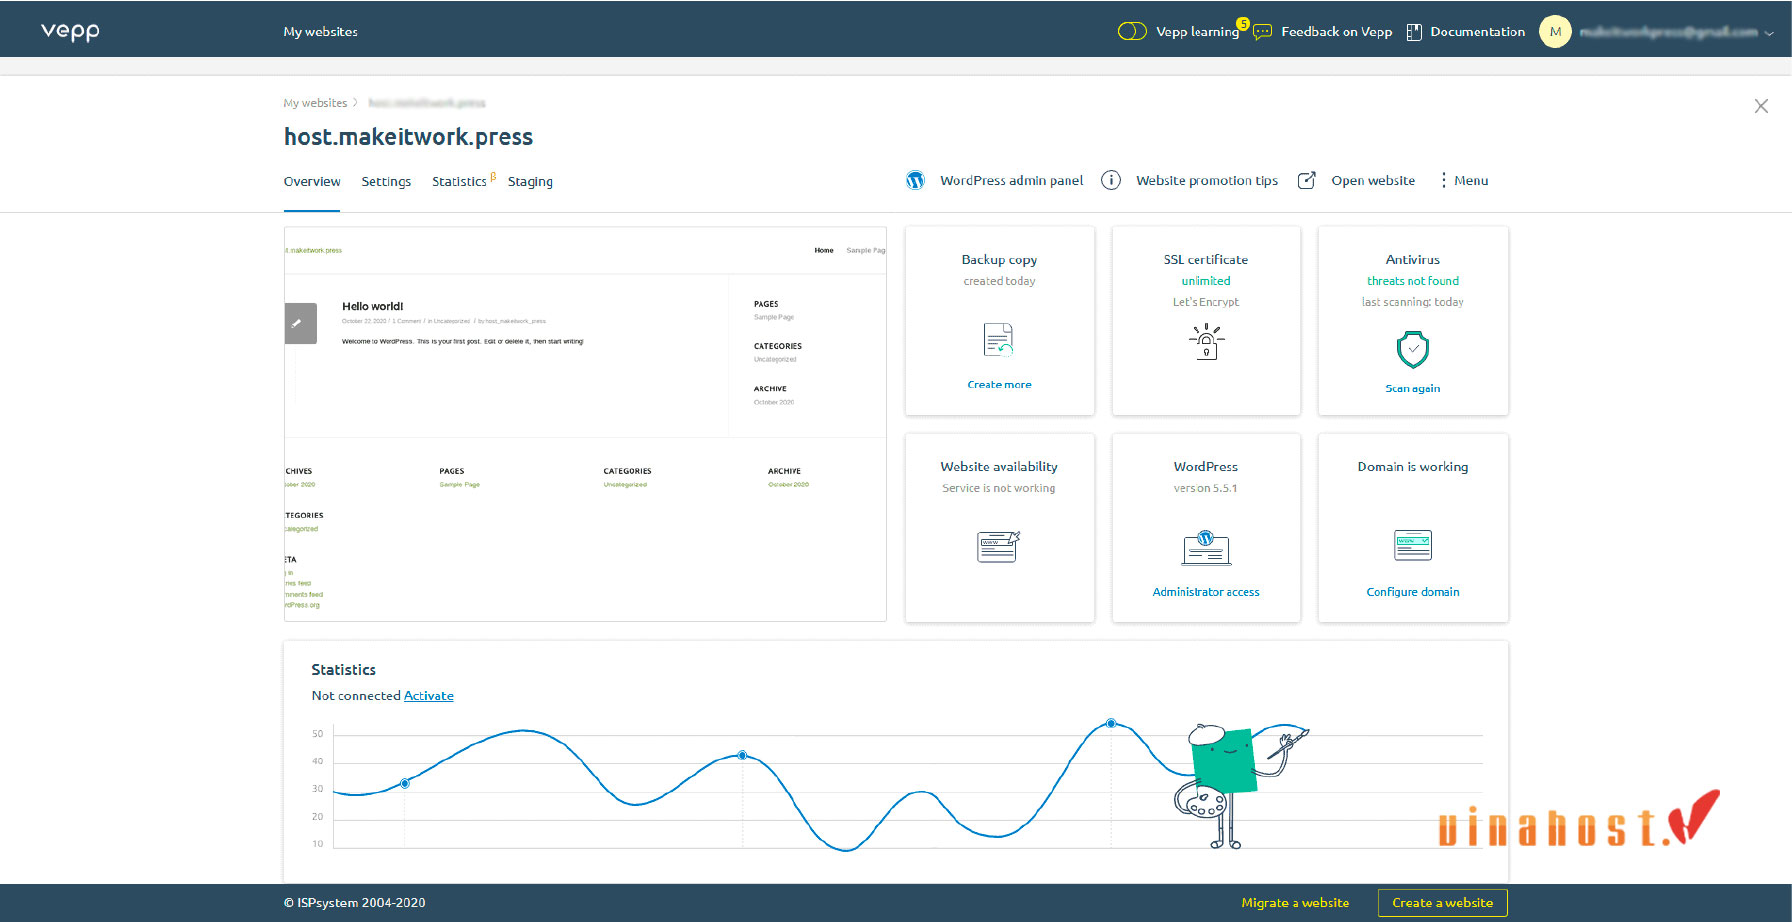Open the Feedback on Vepp chat icon

pyautogui.click(x=1263, y=32)
